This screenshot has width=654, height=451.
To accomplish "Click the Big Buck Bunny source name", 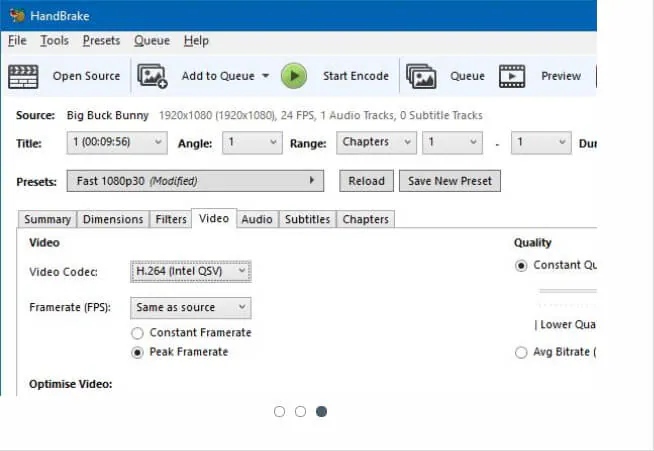I will click(x=108, y=115).
